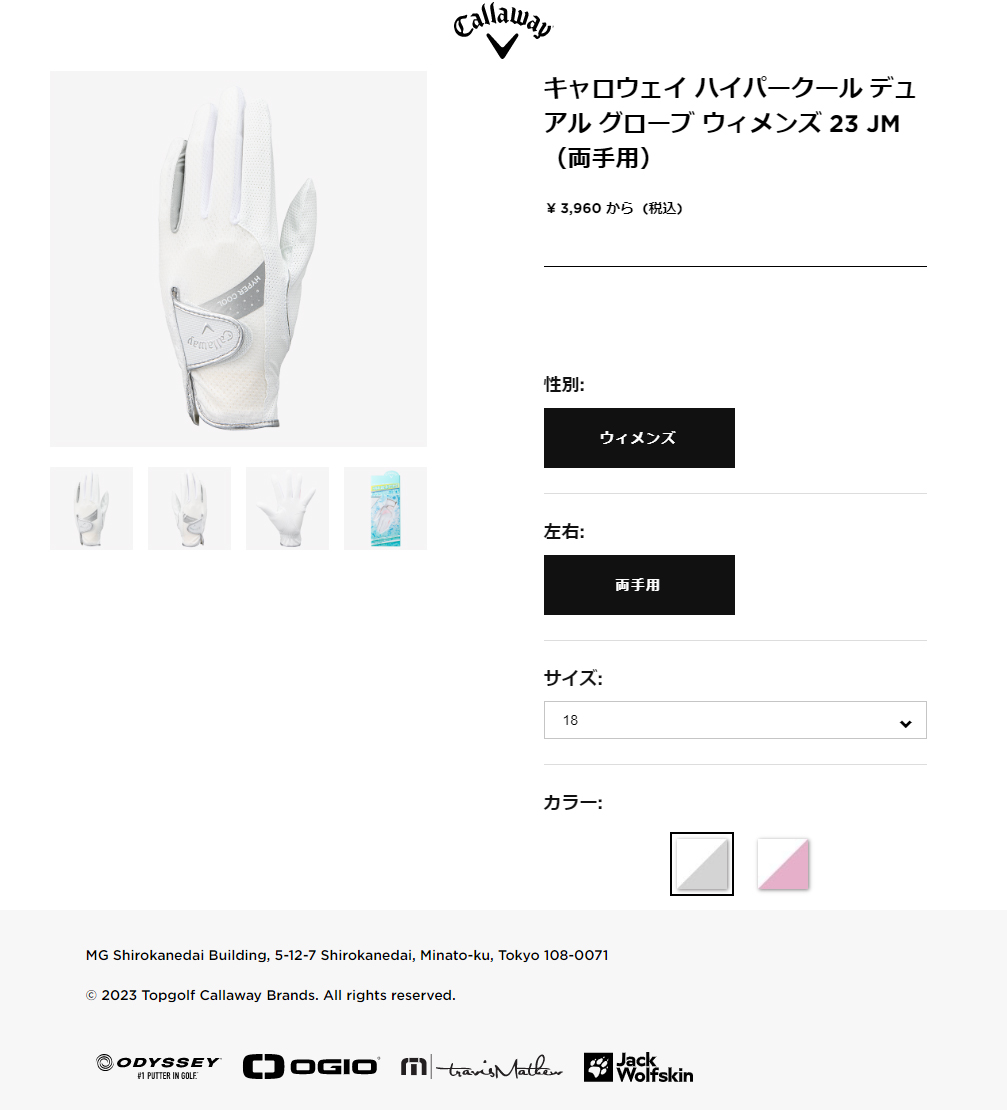This screenshot has width=1007, height=1110.
Task: Click the Topgolf Callaway Brands copyright text
Action: [270, 995]
